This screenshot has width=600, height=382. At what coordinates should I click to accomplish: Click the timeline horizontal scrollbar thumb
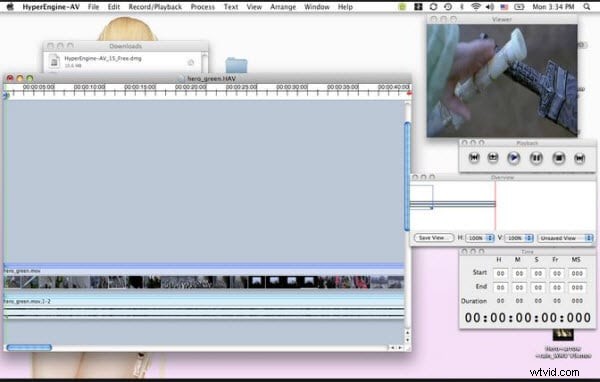pos(29,348)
